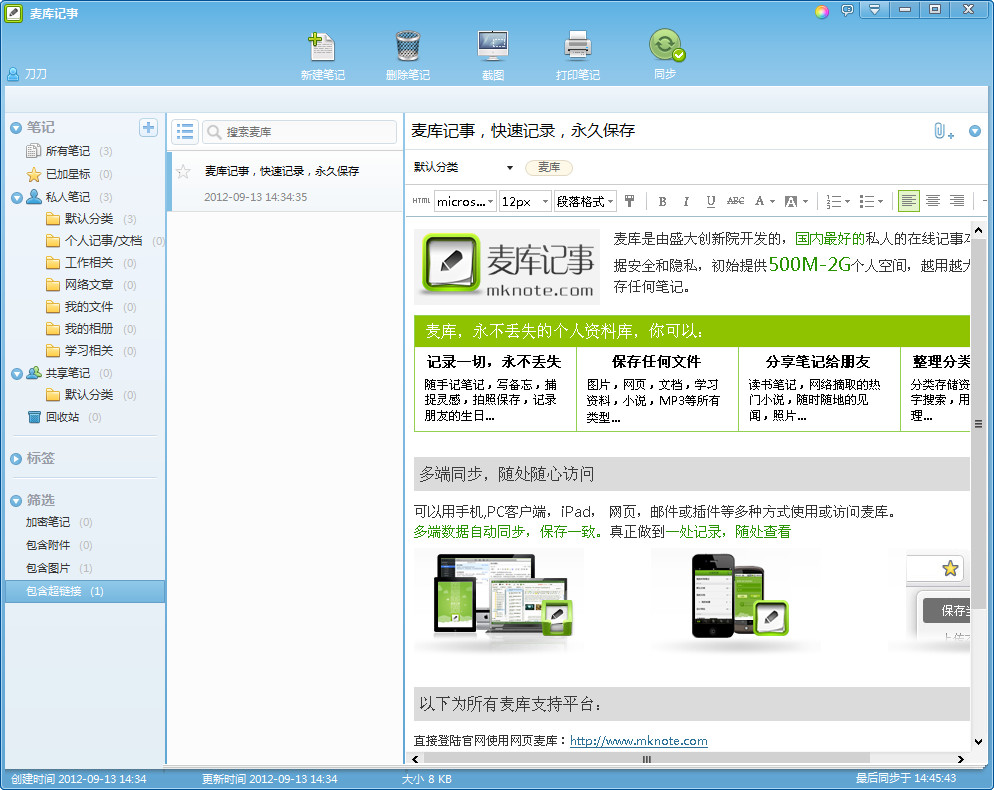Open the feedback chat bubble icon
994x790 pixels.
(847, 10)
